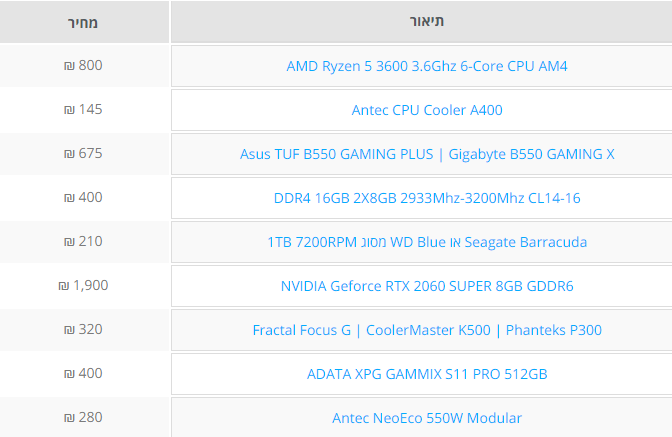Screen dimensions: 672x437
Task: Open NVIDIA Geforce RTX 2060 SUPER link
Action: [427, 286]
